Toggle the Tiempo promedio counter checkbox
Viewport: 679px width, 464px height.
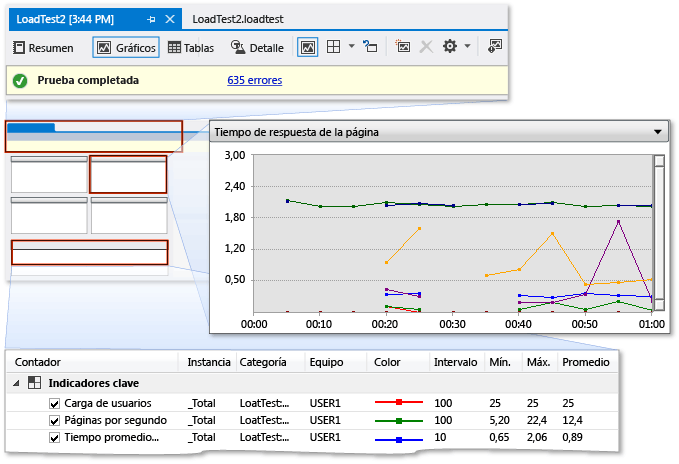click(55, 437)
